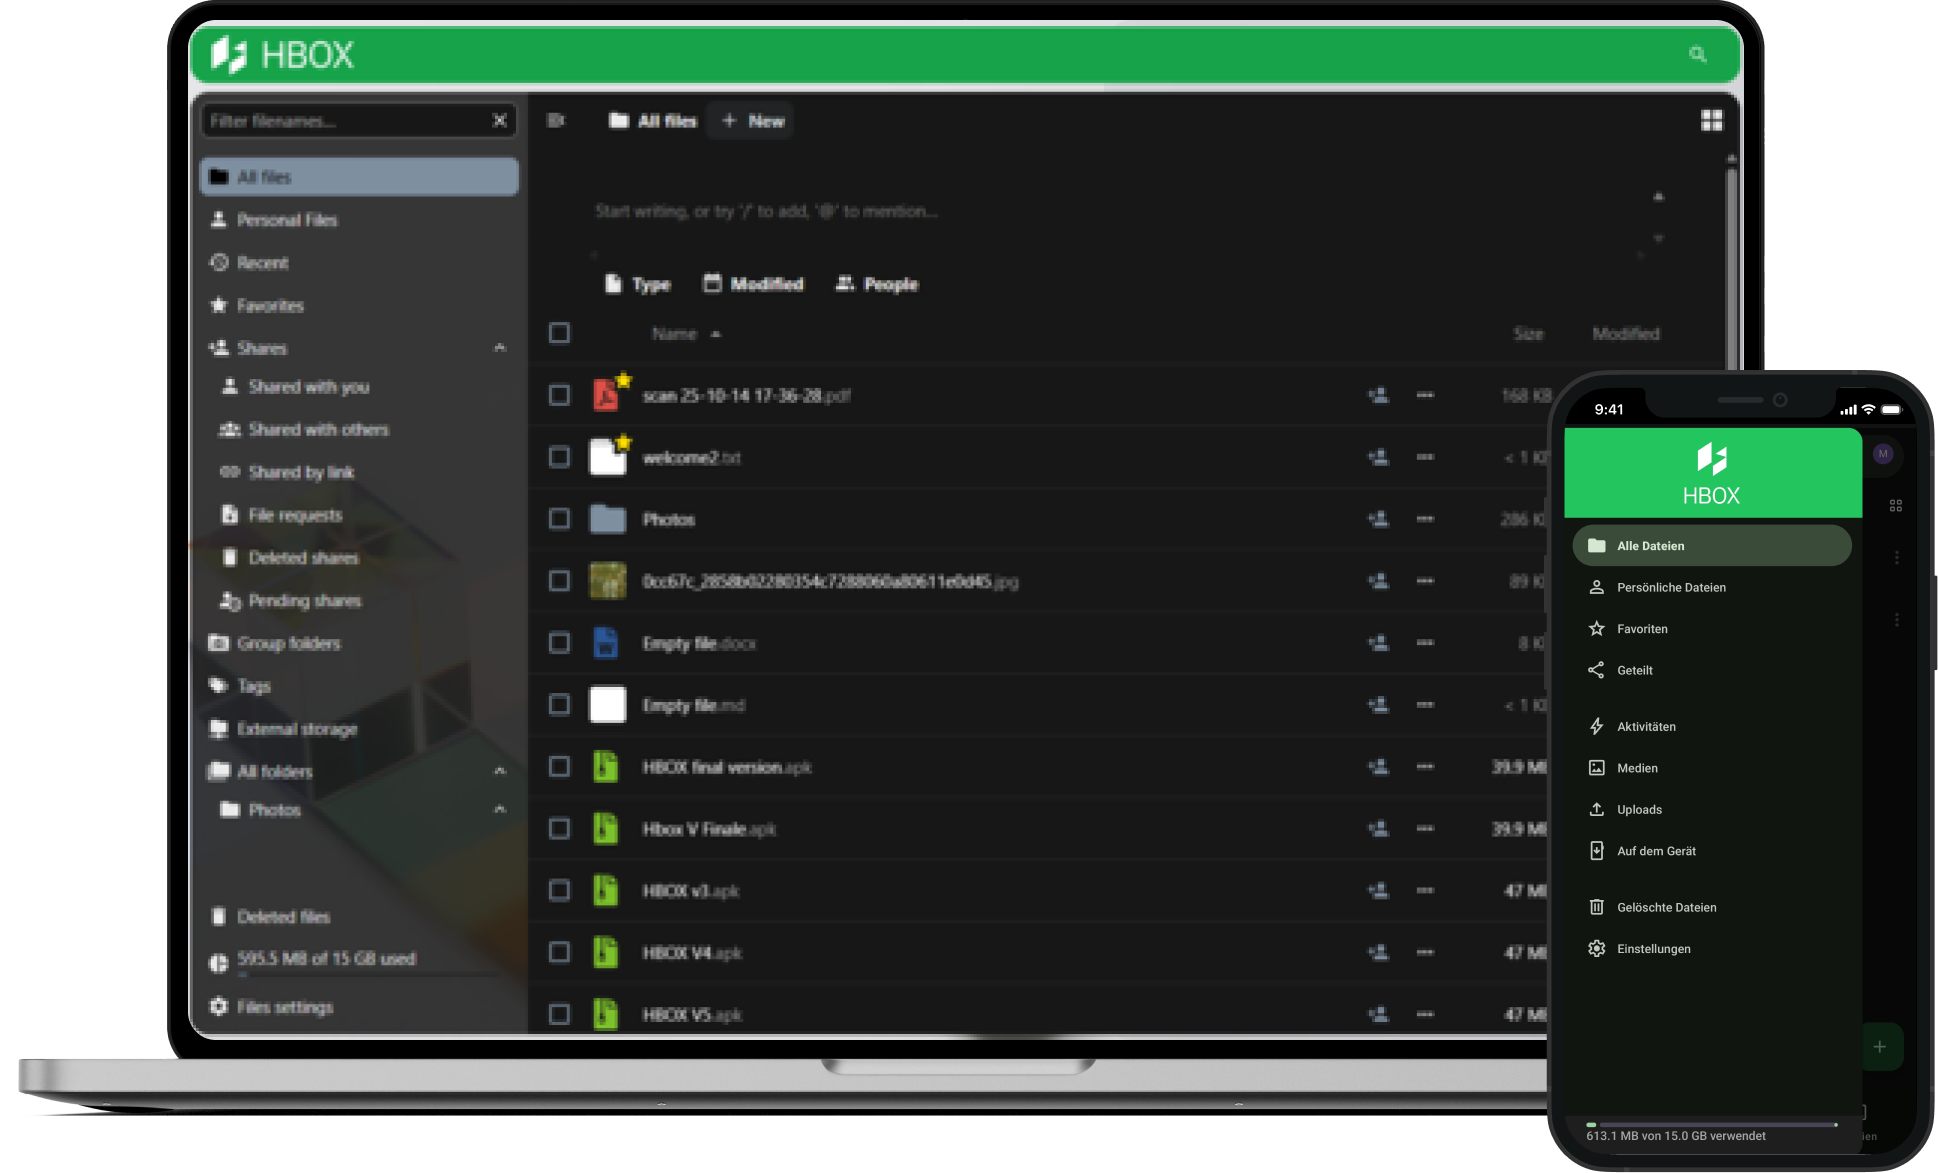
Task: Collapse the All folders tree
Action: [x=500, y=771]
